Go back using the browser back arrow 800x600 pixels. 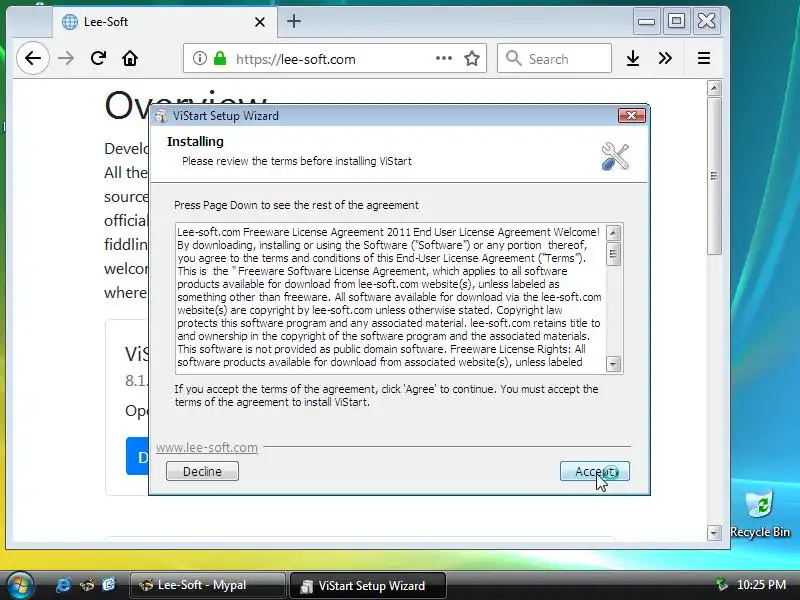(33, 58)
